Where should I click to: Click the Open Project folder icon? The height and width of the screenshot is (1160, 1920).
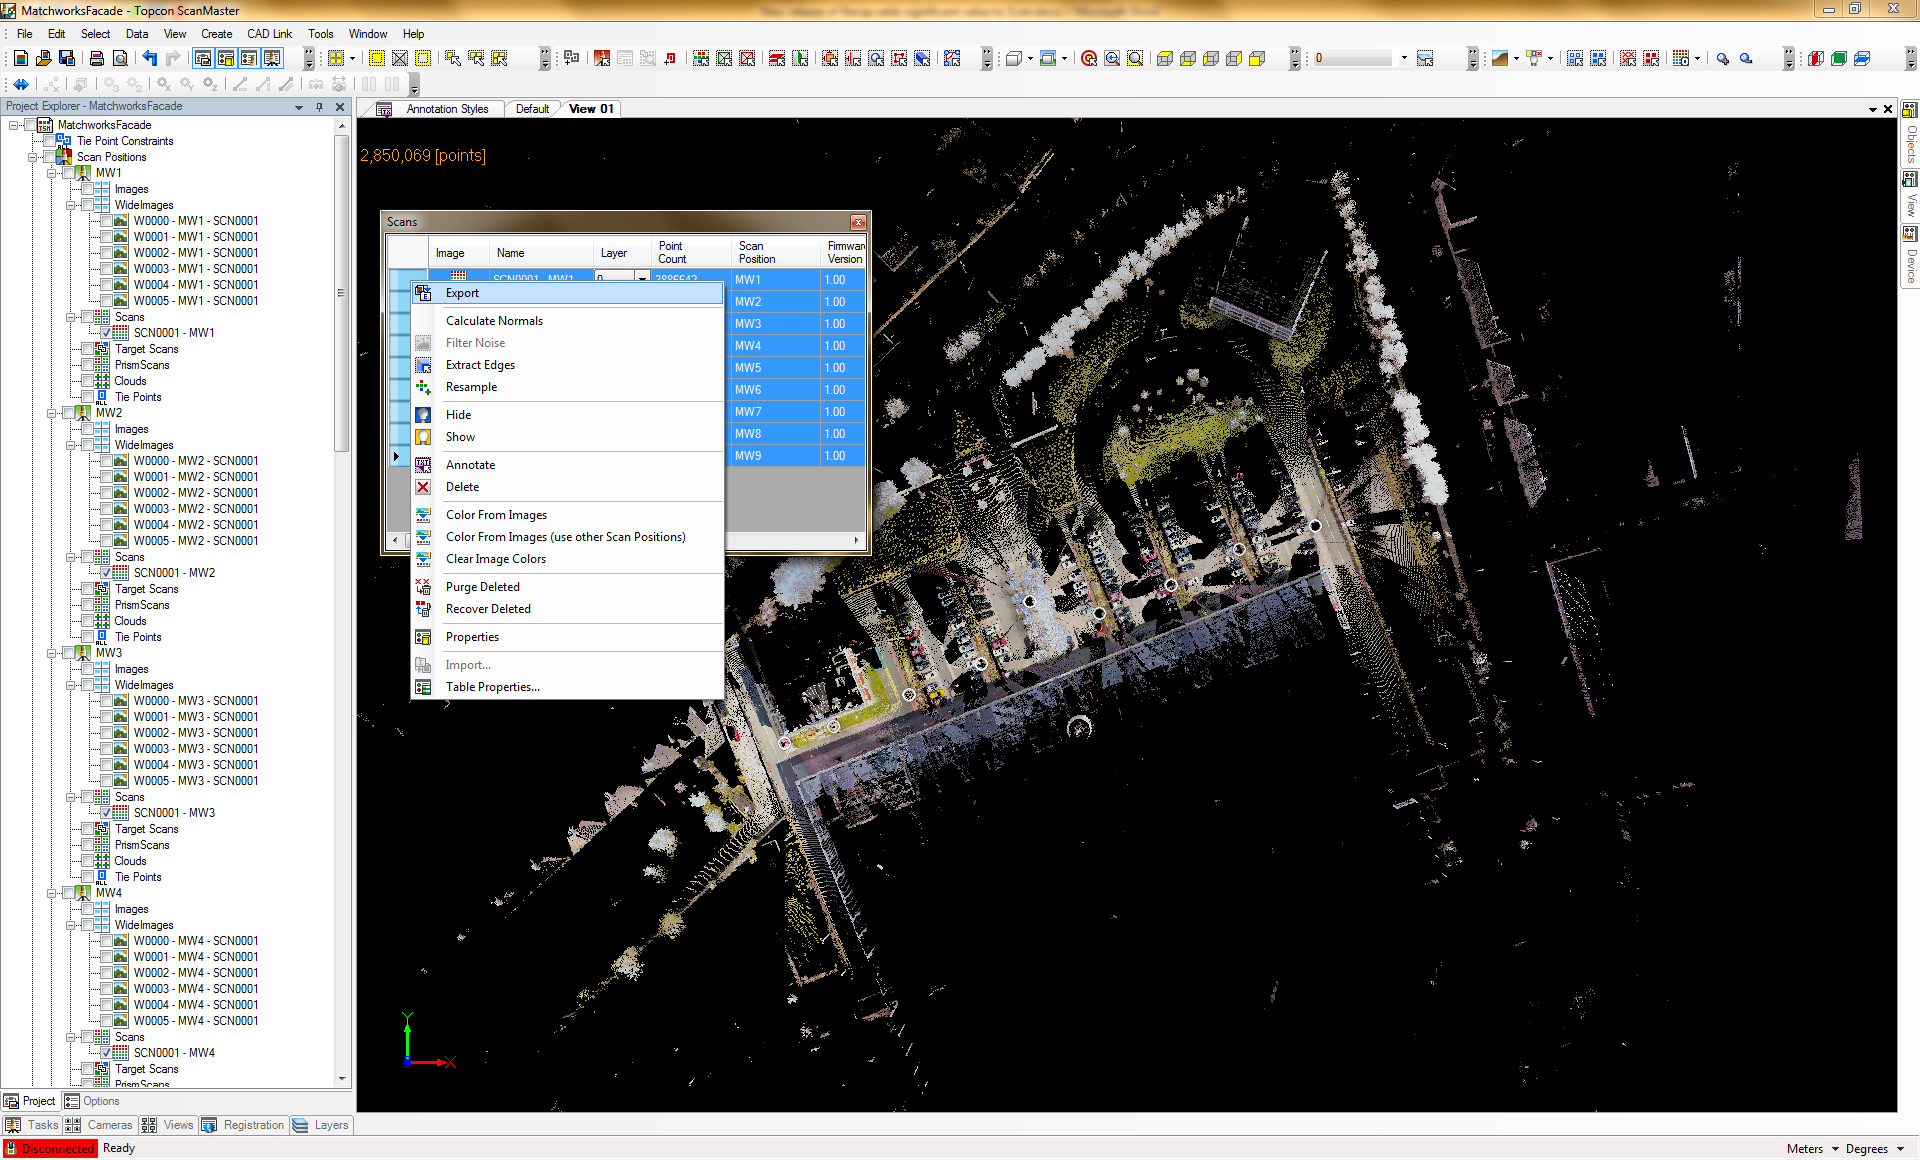43,59
